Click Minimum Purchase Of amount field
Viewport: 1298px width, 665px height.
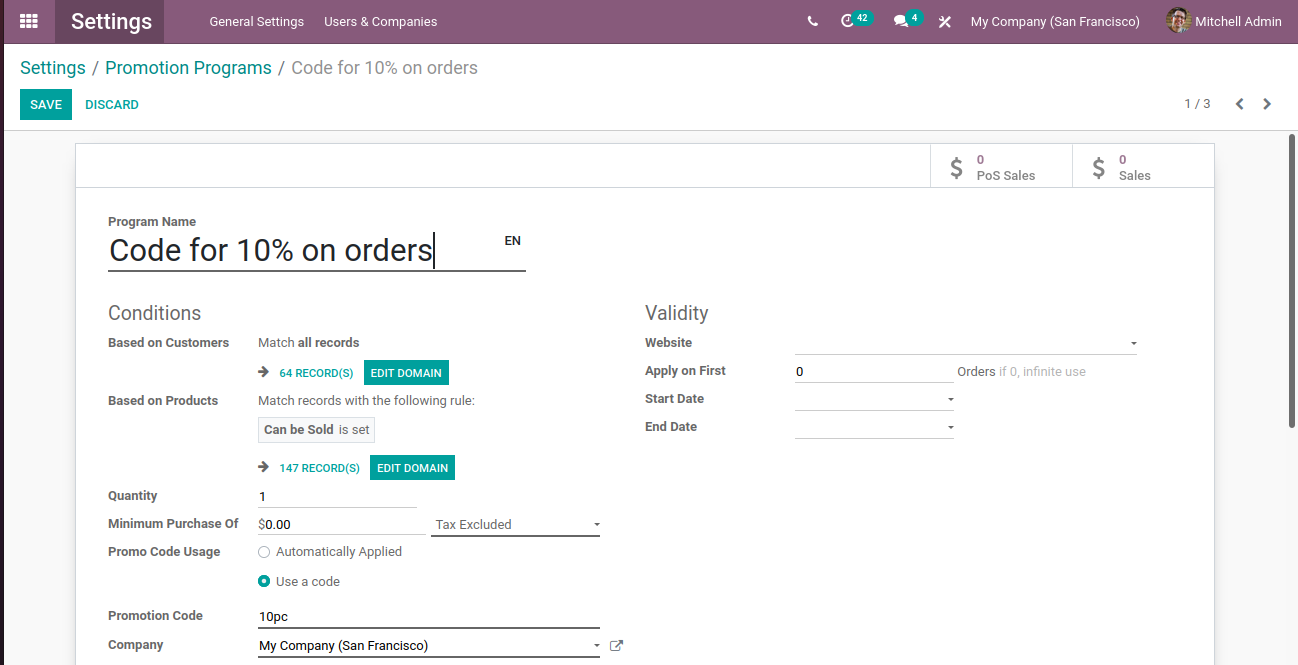pos(342,524)
